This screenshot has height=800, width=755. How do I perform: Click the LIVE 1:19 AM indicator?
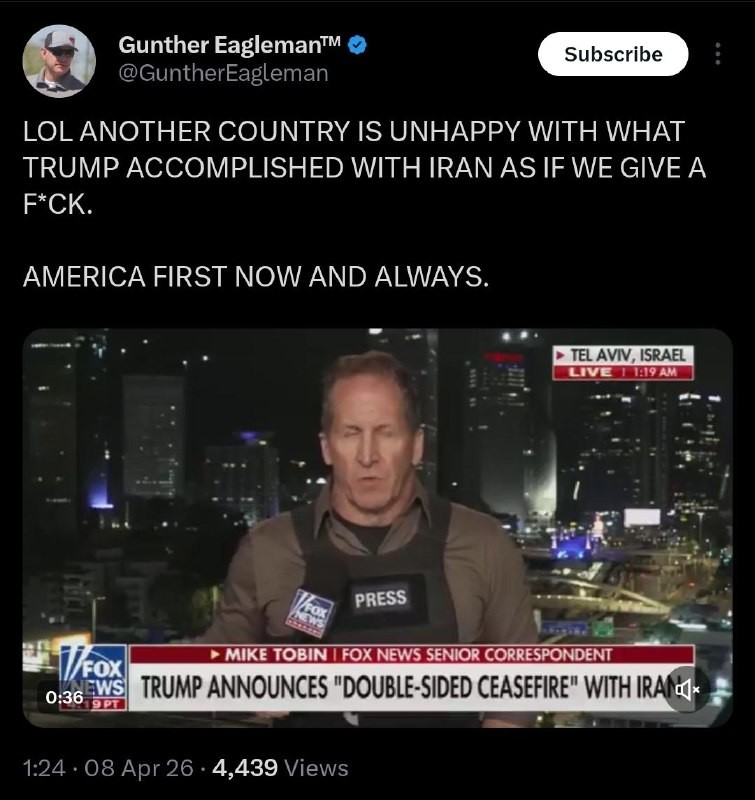623,372
